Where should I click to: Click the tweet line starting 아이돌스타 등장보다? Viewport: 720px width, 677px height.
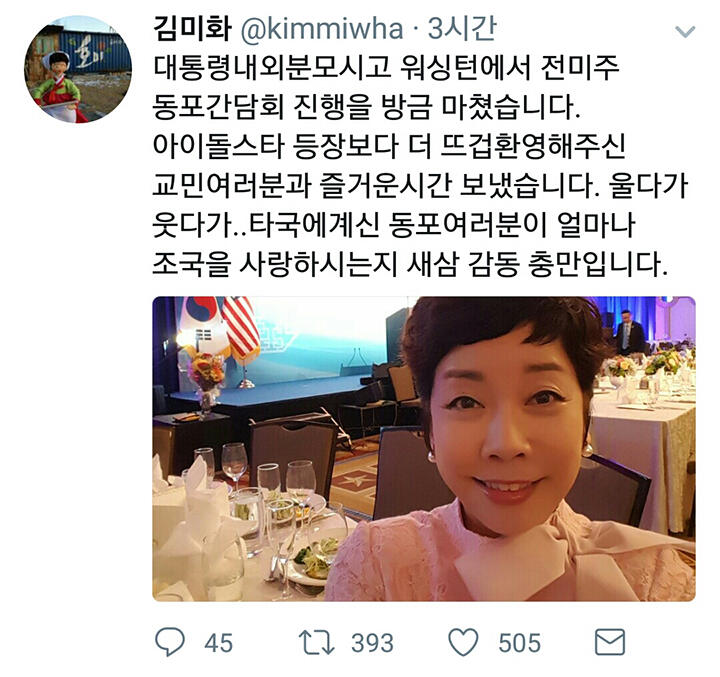[389, 146]
